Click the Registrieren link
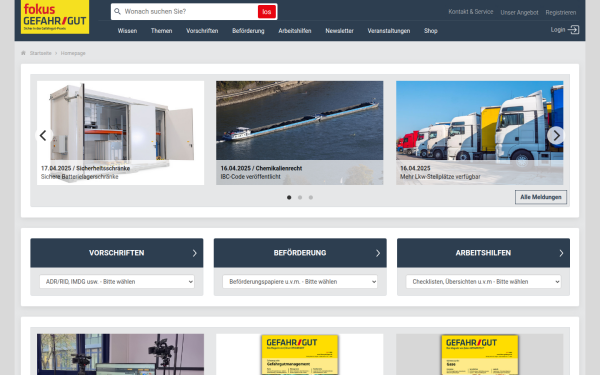 click(561, 13)
